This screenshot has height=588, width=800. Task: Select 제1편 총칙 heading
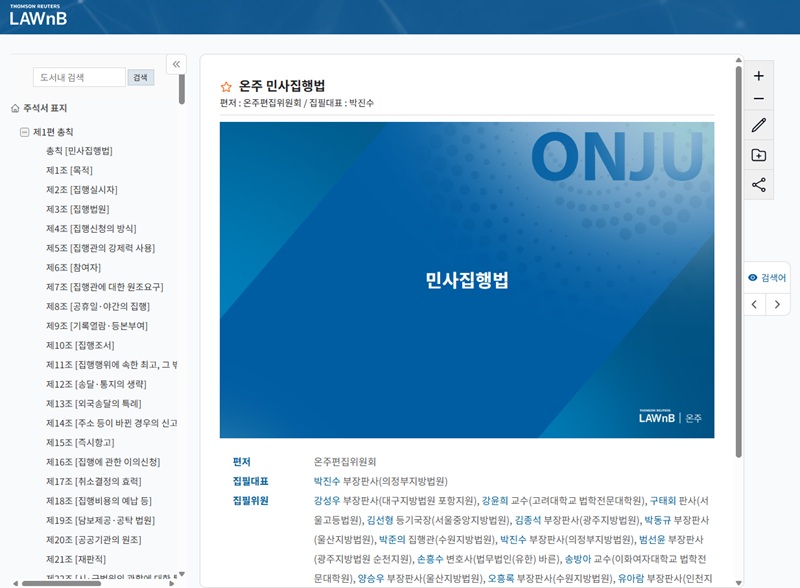pos(53,132)
